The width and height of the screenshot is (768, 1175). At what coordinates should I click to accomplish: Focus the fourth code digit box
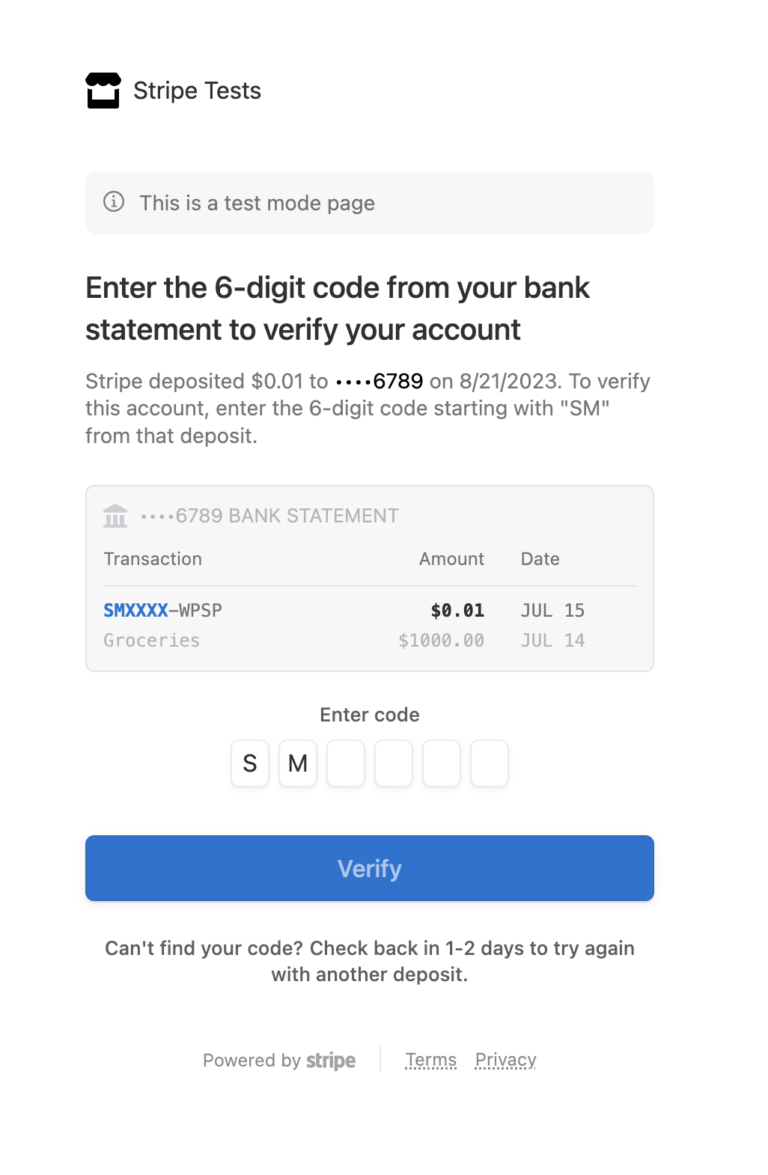coord(394,764)
